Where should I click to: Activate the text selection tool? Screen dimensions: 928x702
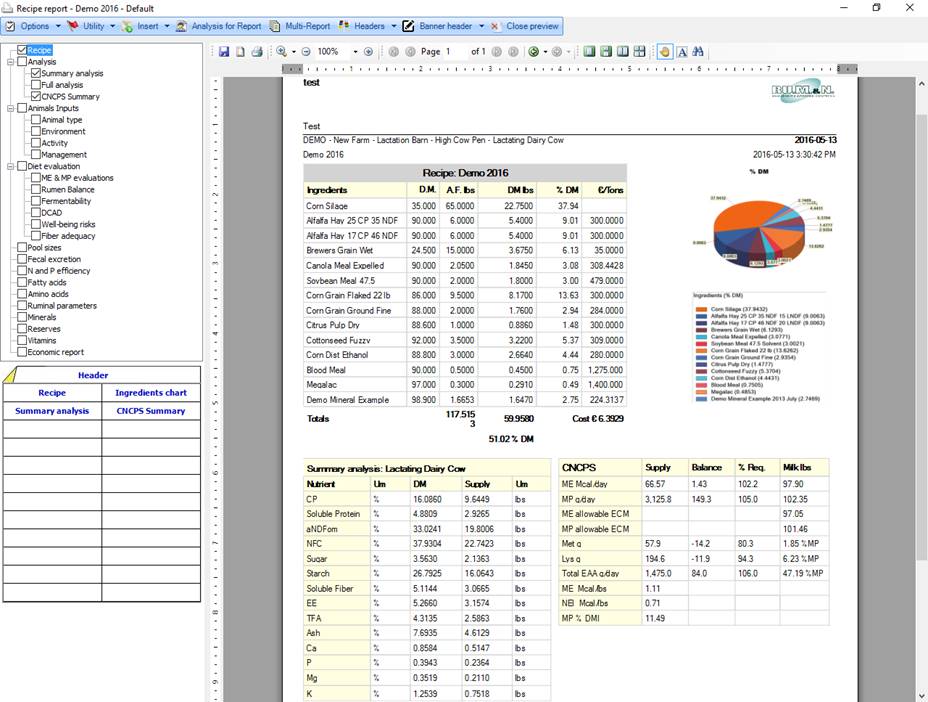pos(682,51)
